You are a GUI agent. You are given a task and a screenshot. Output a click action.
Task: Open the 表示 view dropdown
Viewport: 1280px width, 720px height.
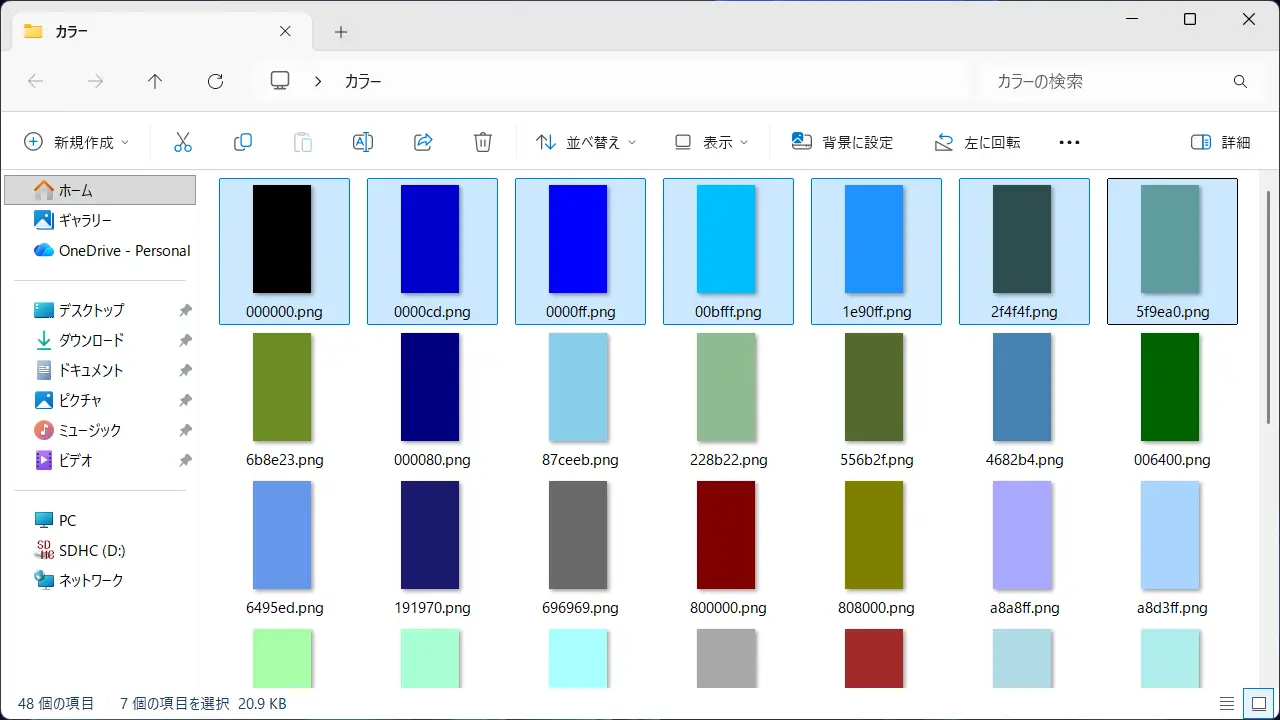[x=711, y=142]
